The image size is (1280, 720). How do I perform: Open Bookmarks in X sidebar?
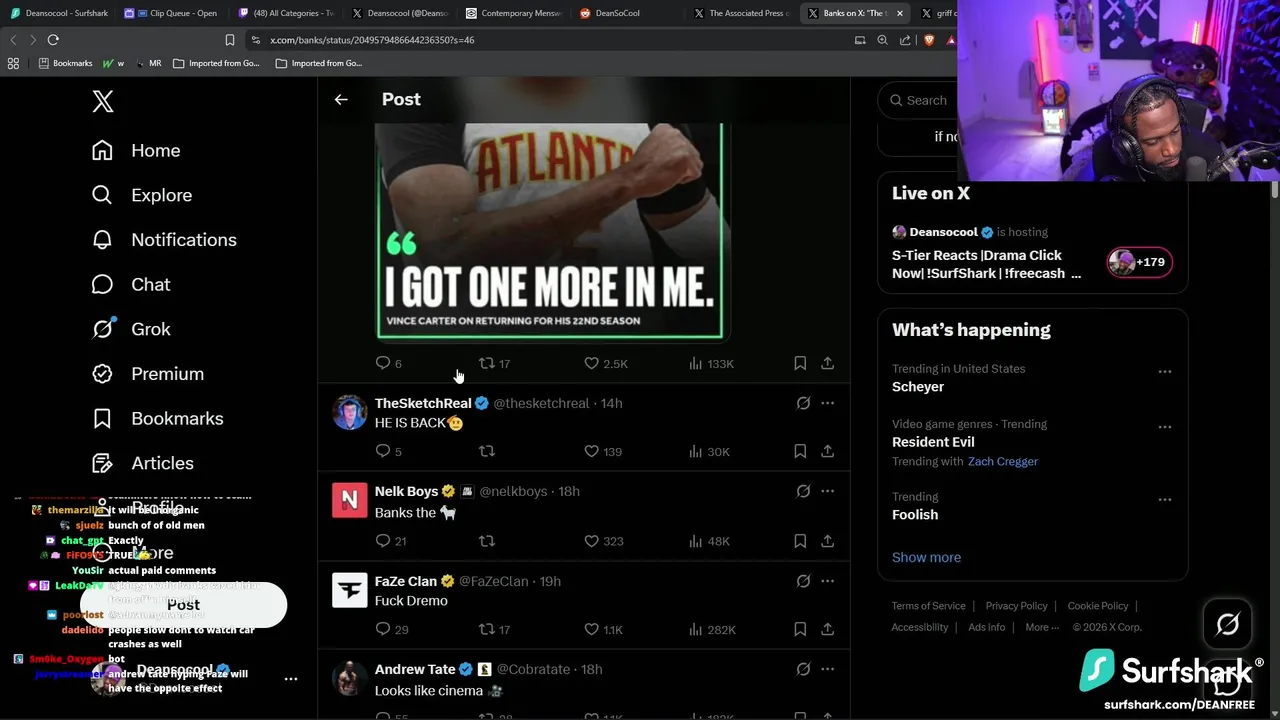[x=157, y=418]
